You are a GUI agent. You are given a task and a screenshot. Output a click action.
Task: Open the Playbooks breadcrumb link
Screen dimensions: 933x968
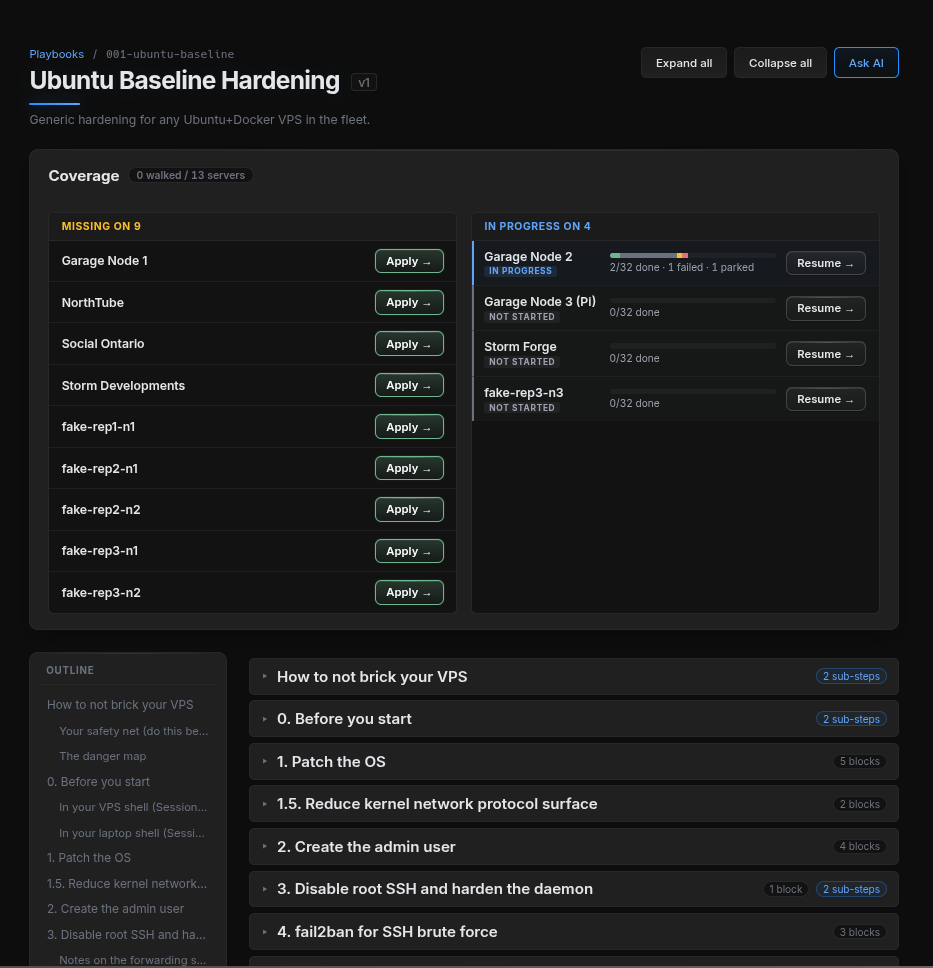coord(57,54)
